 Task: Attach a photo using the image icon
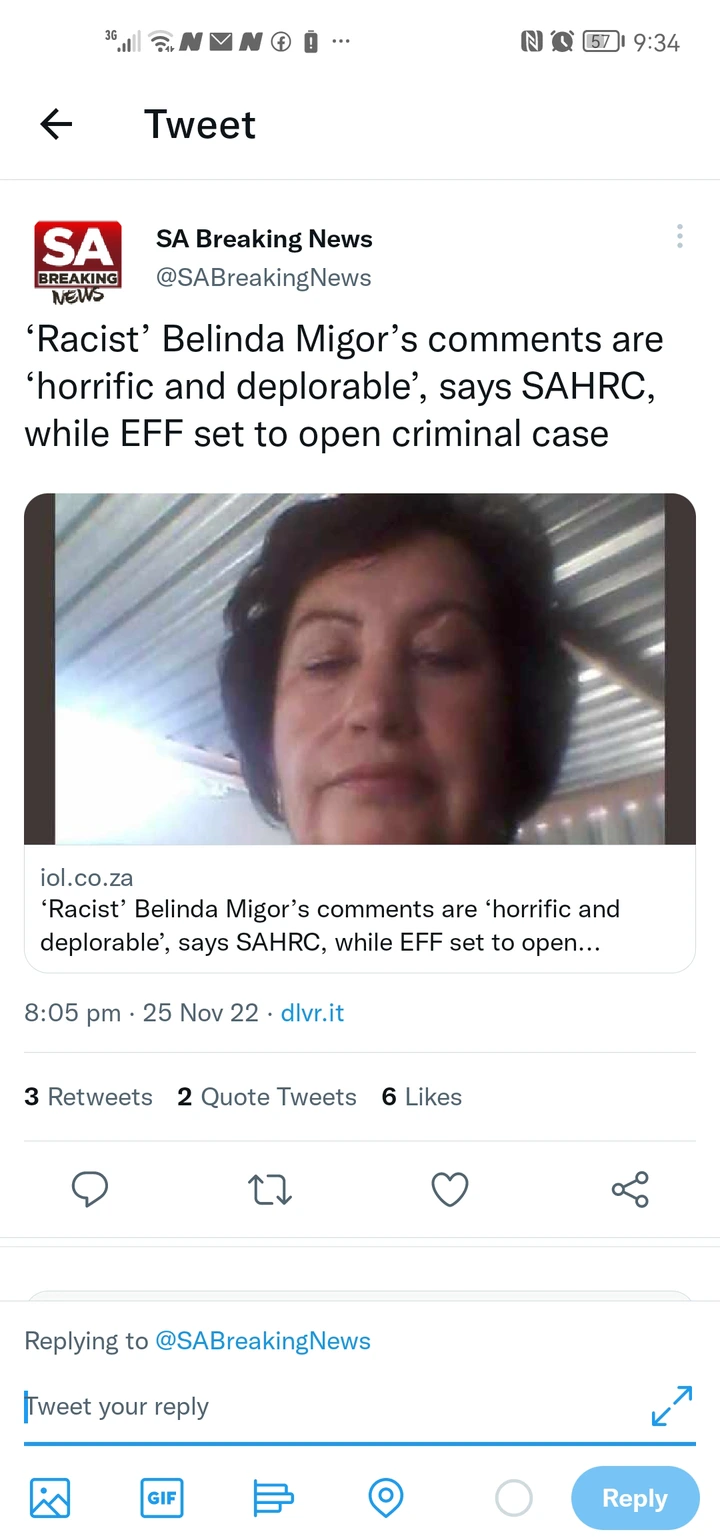pos(50,1498)
